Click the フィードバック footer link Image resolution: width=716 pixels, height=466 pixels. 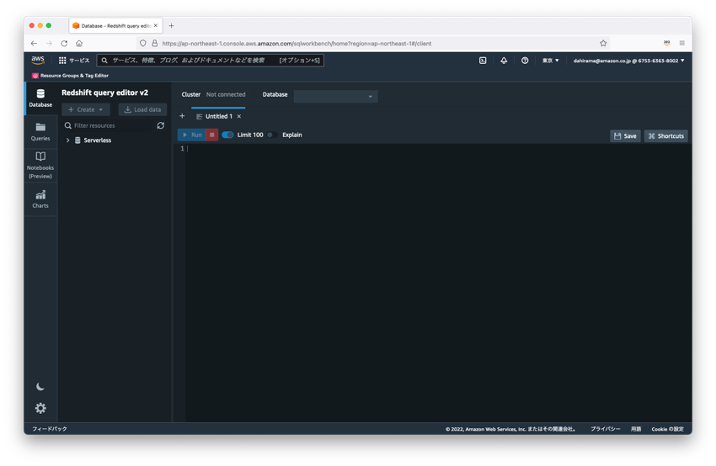click(x=49, y=429)
